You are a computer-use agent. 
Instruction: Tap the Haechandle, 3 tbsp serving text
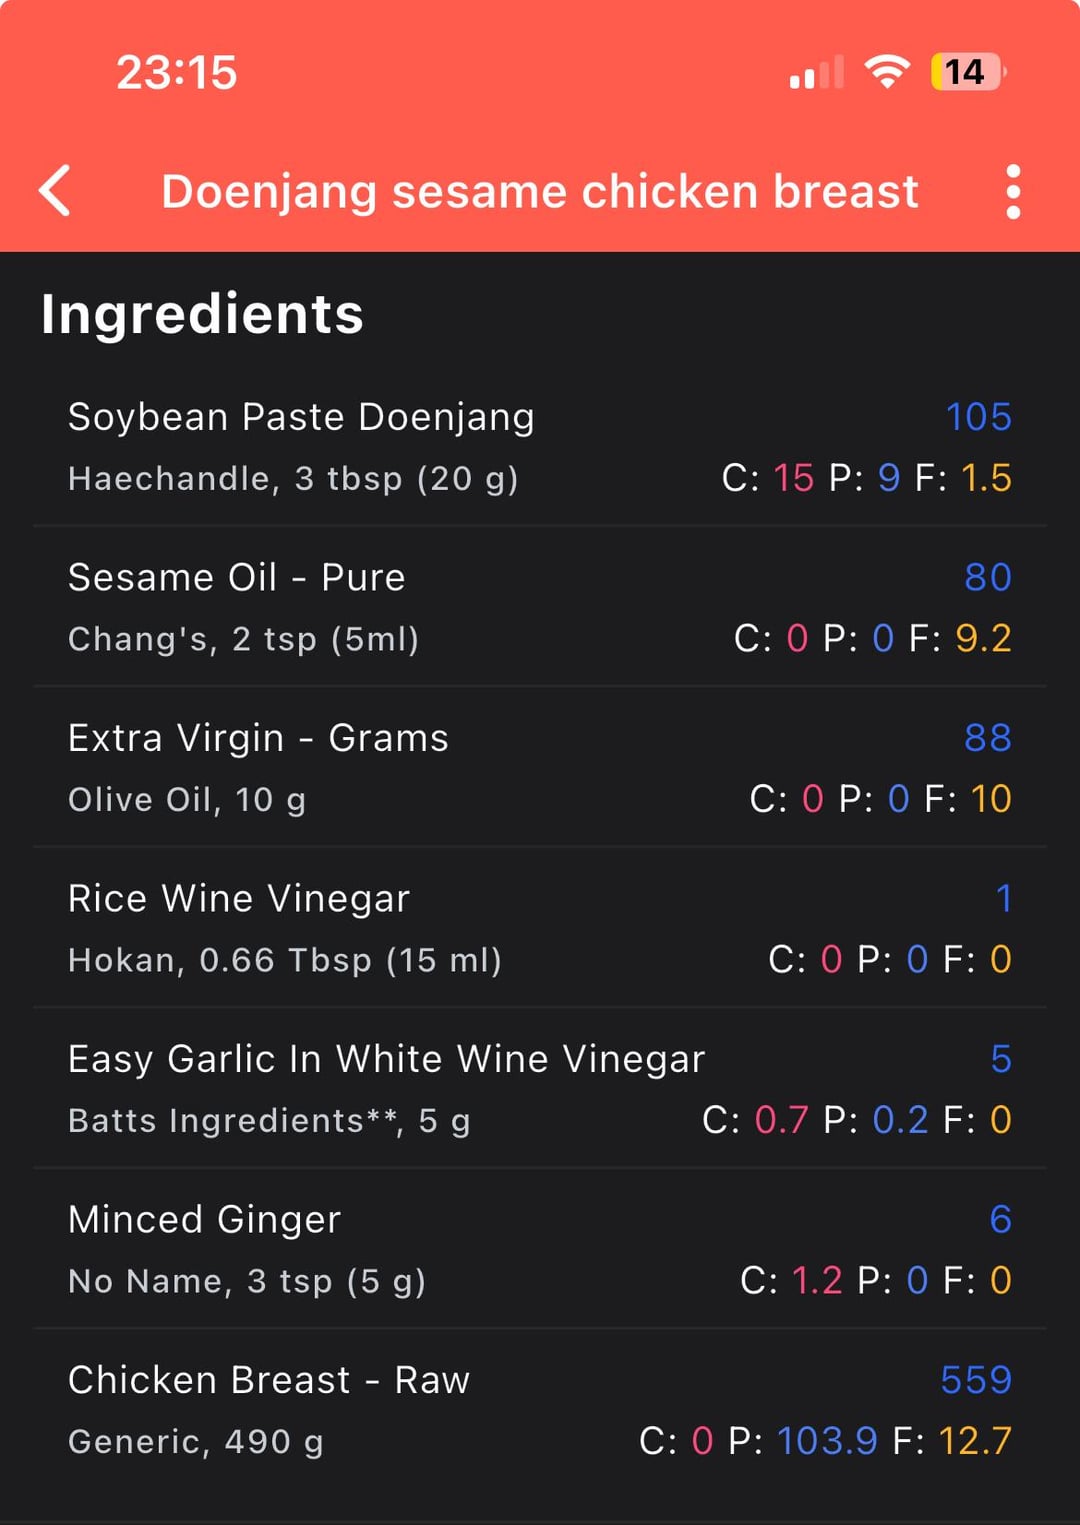[x=293, y=479]
